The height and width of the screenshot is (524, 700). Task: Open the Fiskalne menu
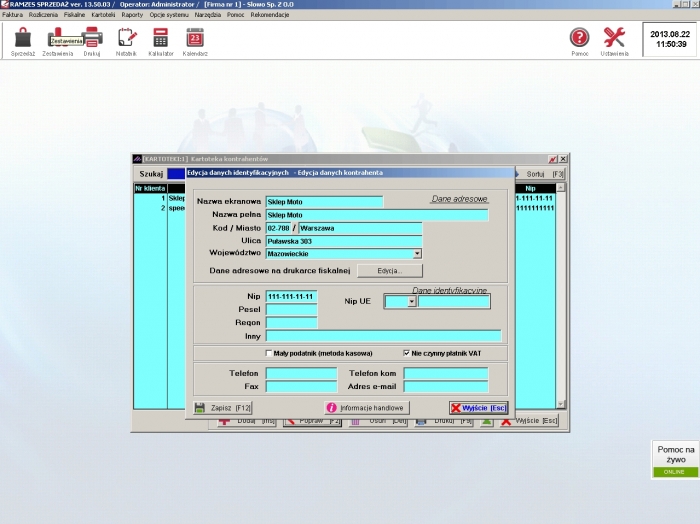click(x=75, y=15)
